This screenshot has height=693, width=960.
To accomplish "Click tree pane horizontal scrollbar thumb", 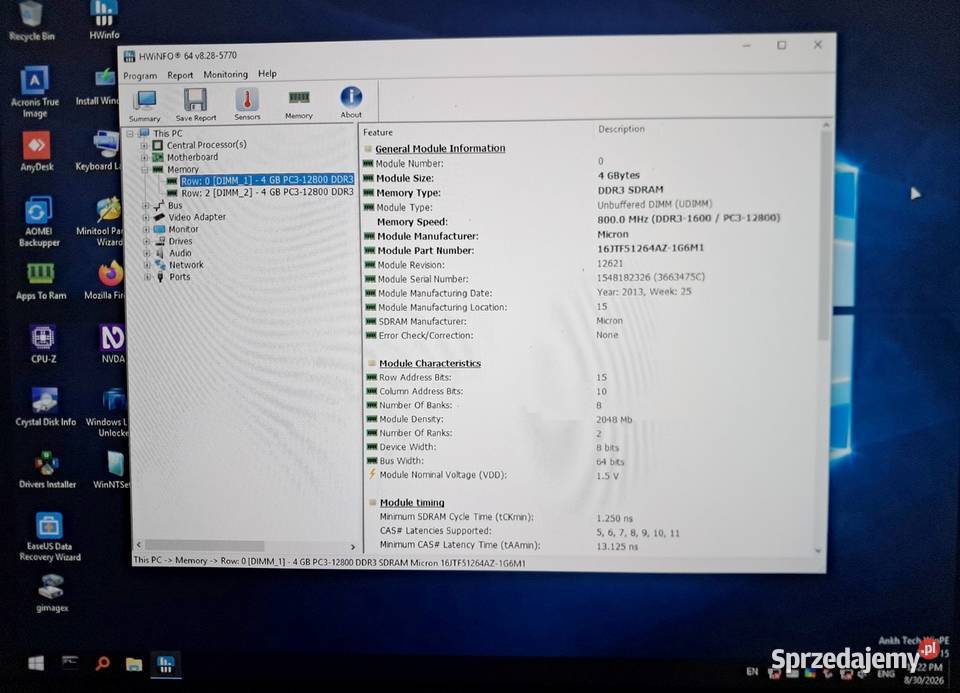I will pyautogui.click(x=204, y=545).
